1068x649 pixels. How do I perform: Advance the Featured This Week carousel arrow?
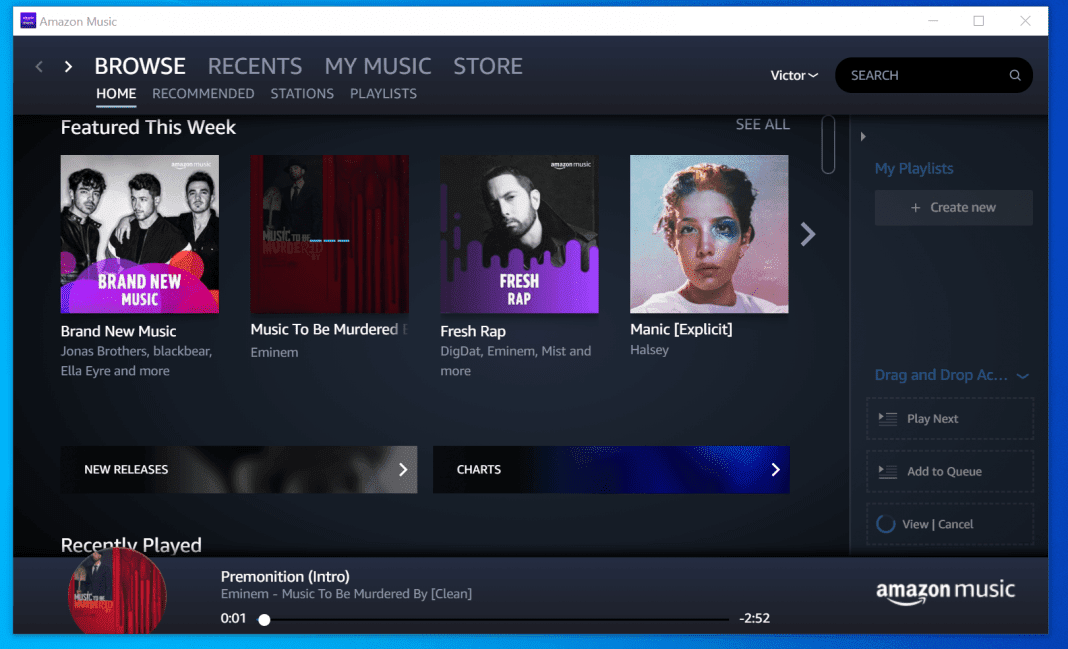click(x=807, y=234)
